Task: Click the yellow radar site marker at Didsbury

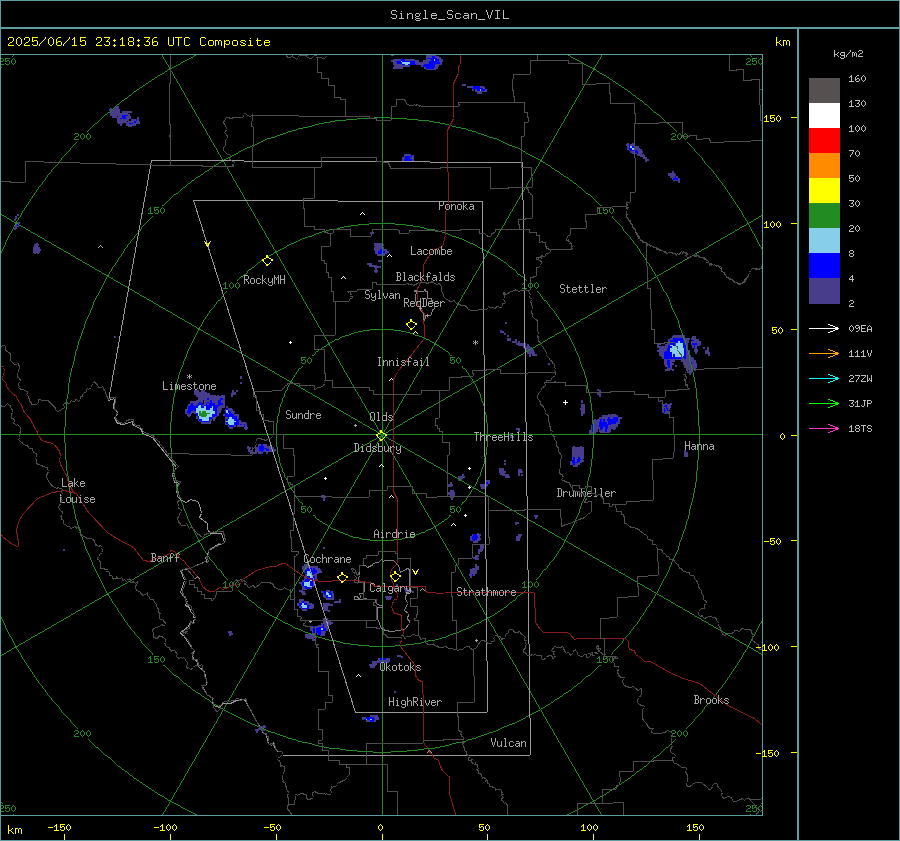Action: [382, 436]
